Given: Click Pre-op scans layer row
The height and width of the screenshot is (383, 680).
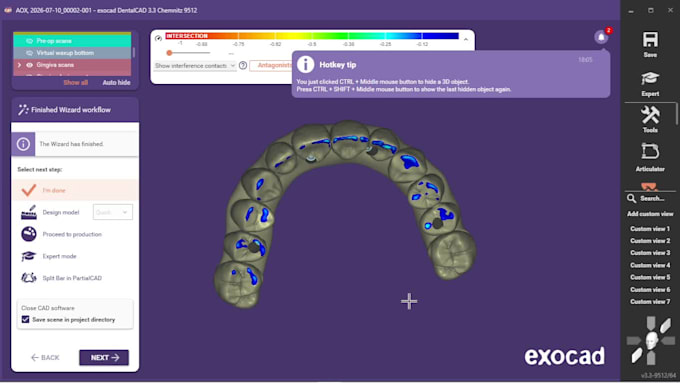Looking at the screenshot, I should click(x=72, y=41).
